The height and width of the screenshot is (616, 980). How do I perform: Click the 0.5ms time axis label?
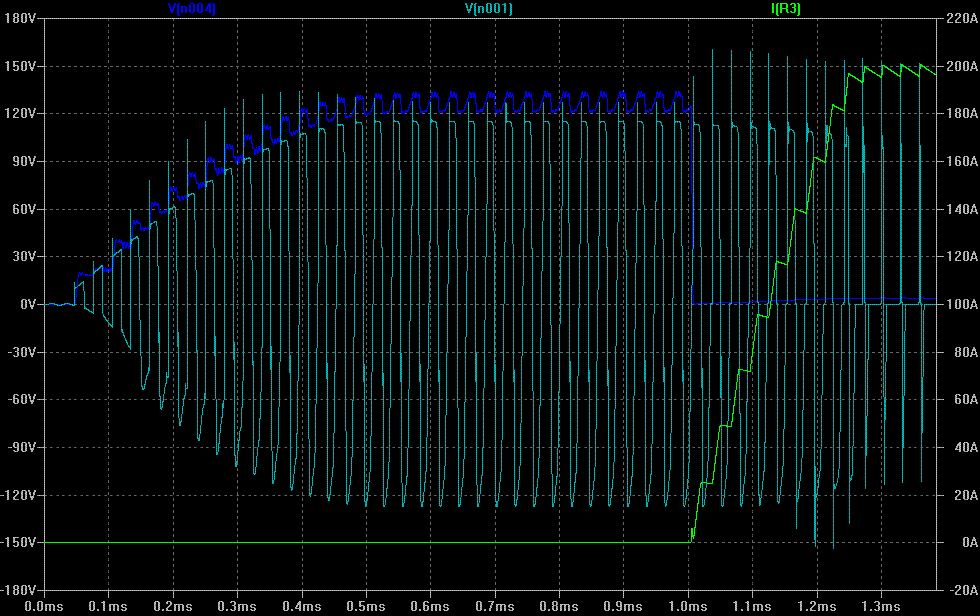(366, 607)
